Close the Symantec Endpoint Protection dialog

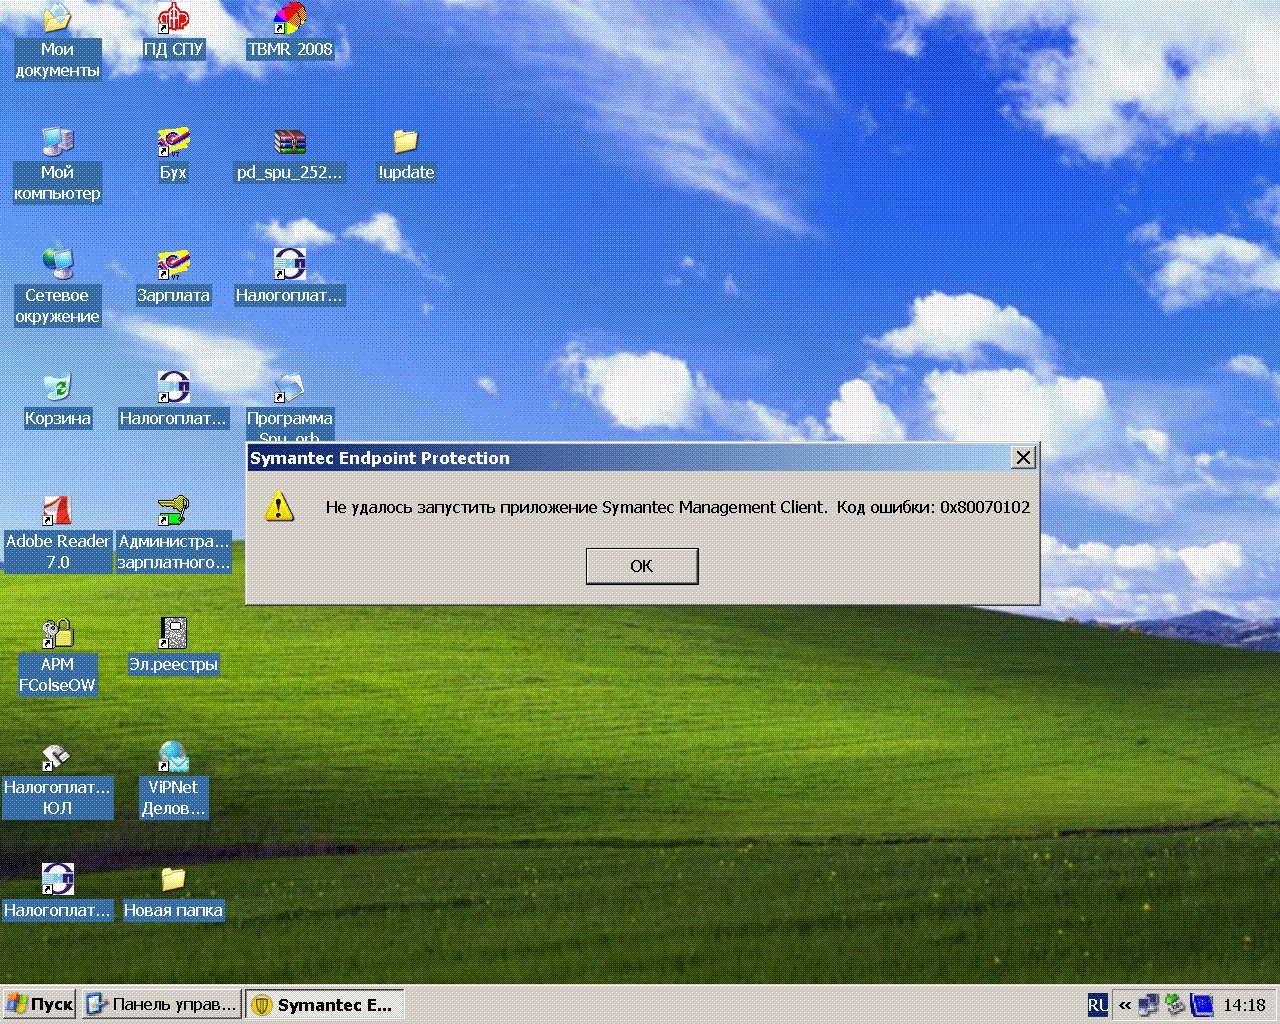(x=1023, y=457)
